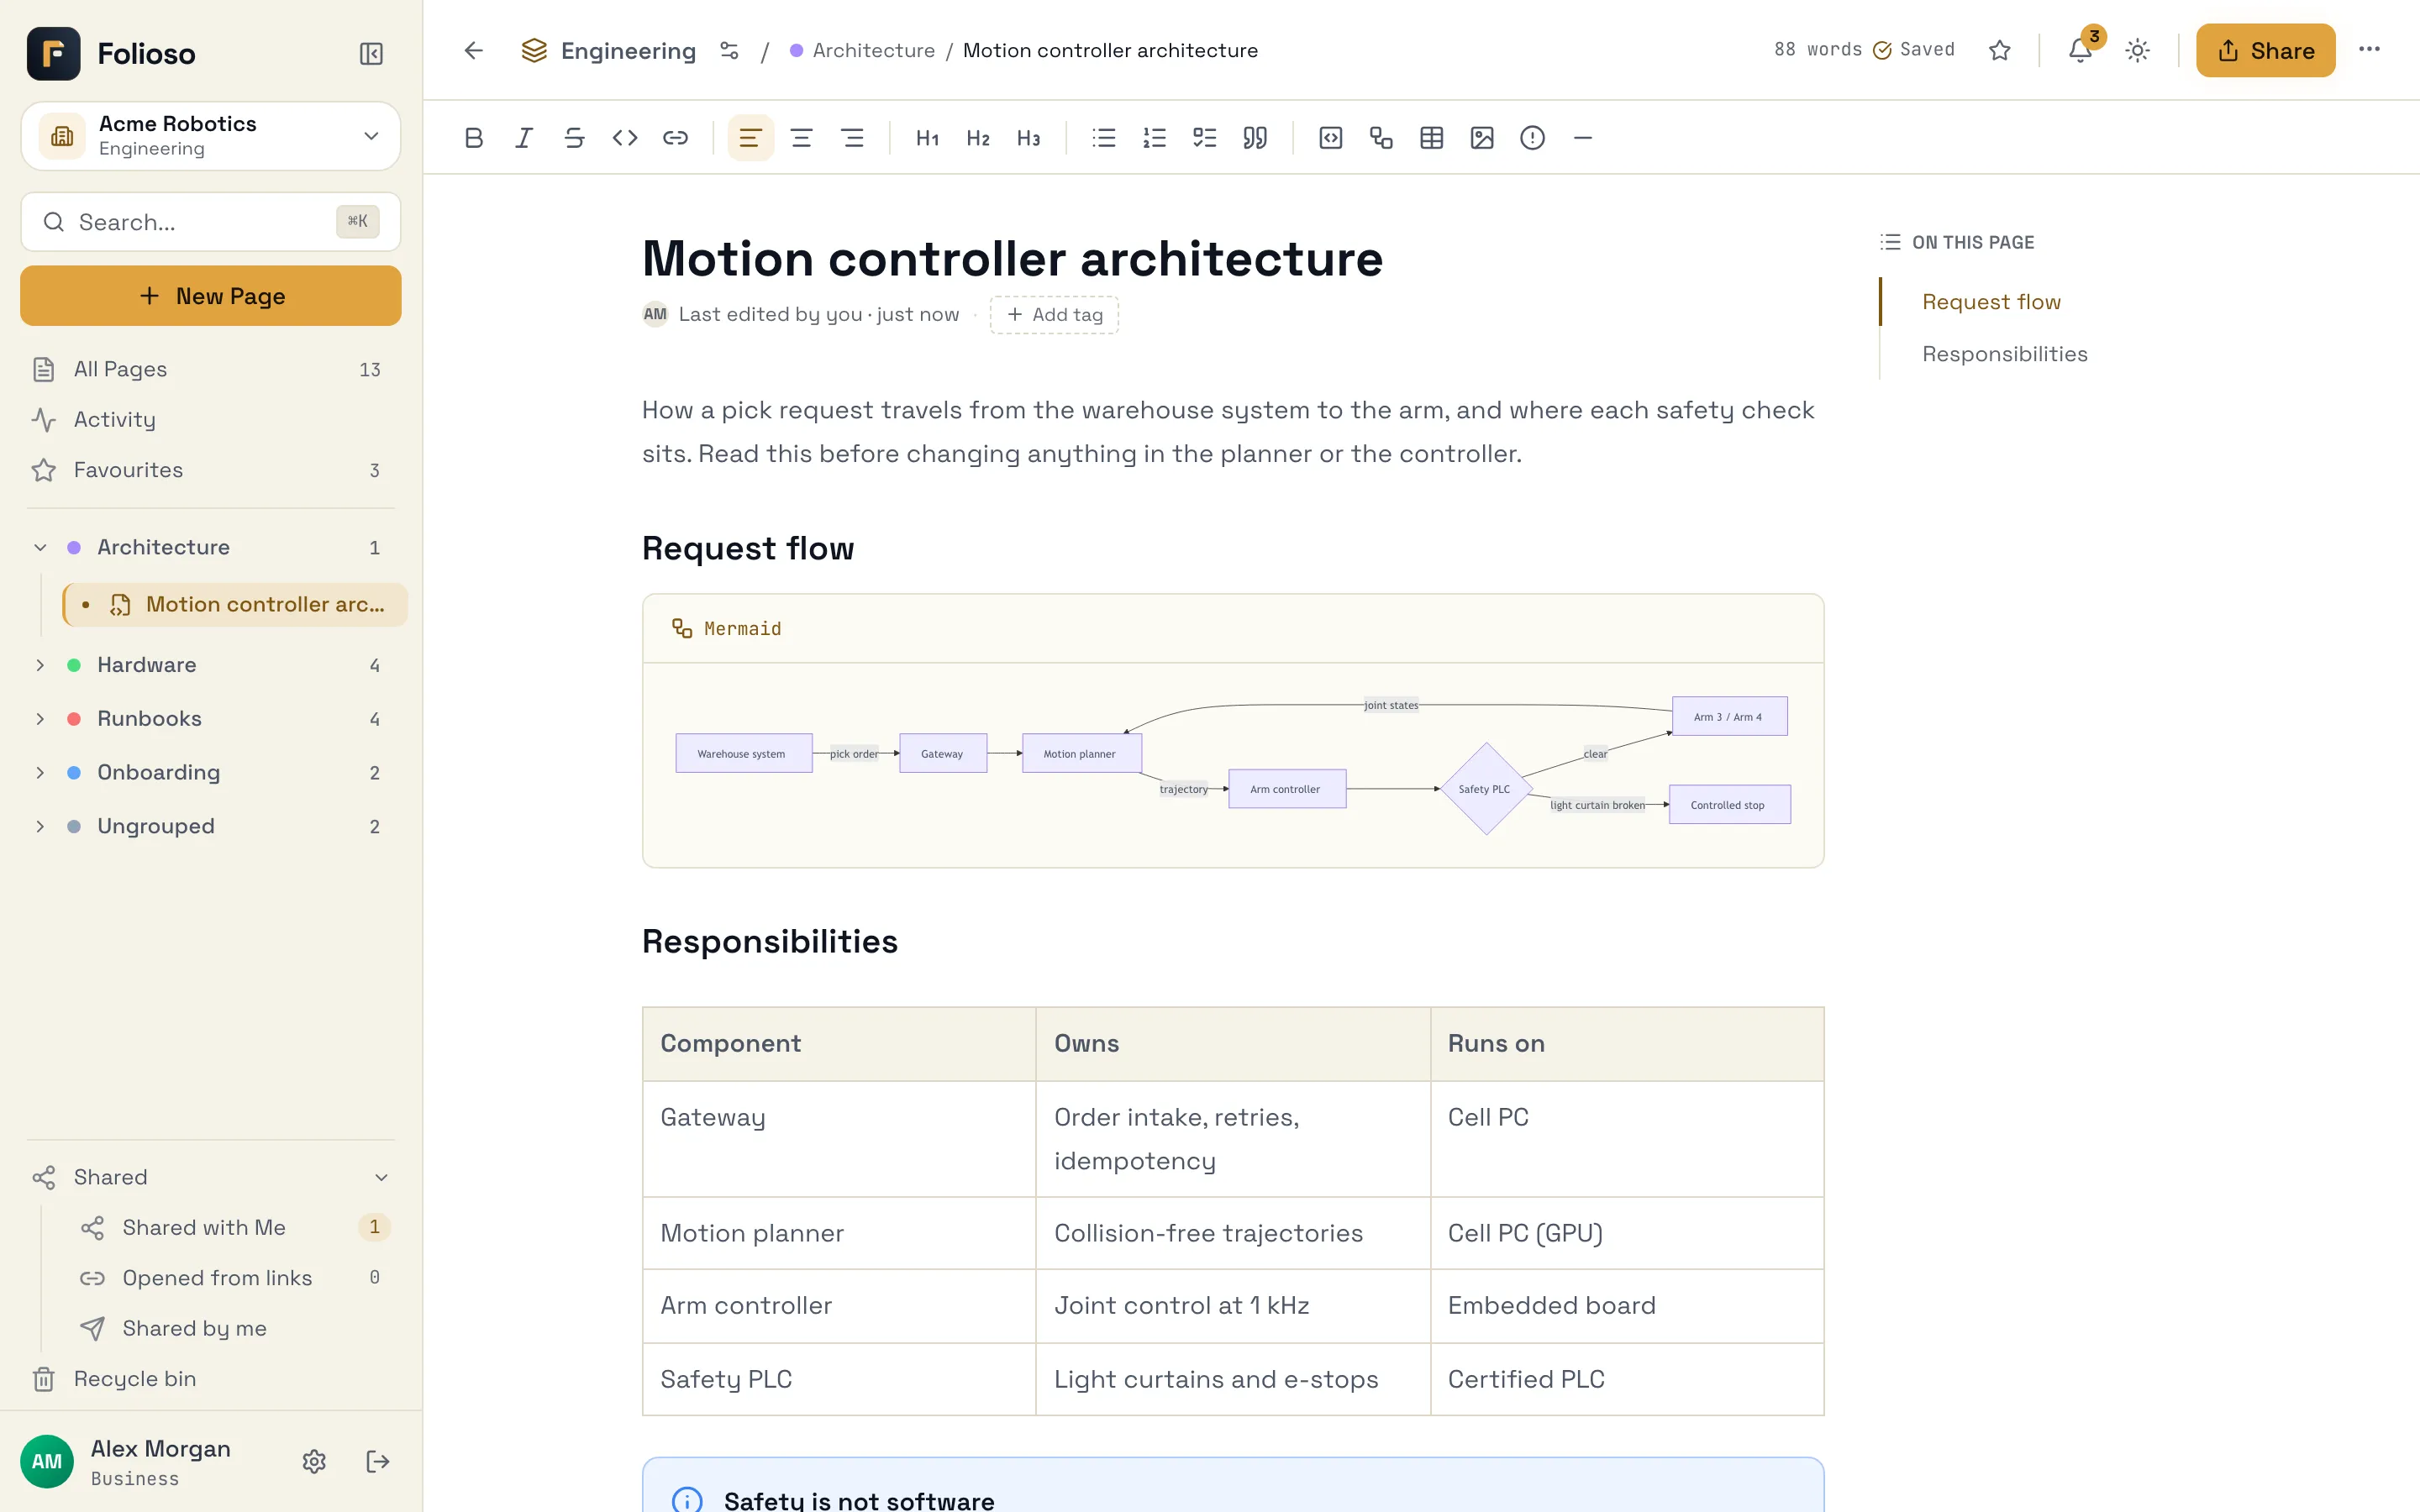Toggle light/dark theme
The image size is (2420, 1512).
pos(2138,50)
